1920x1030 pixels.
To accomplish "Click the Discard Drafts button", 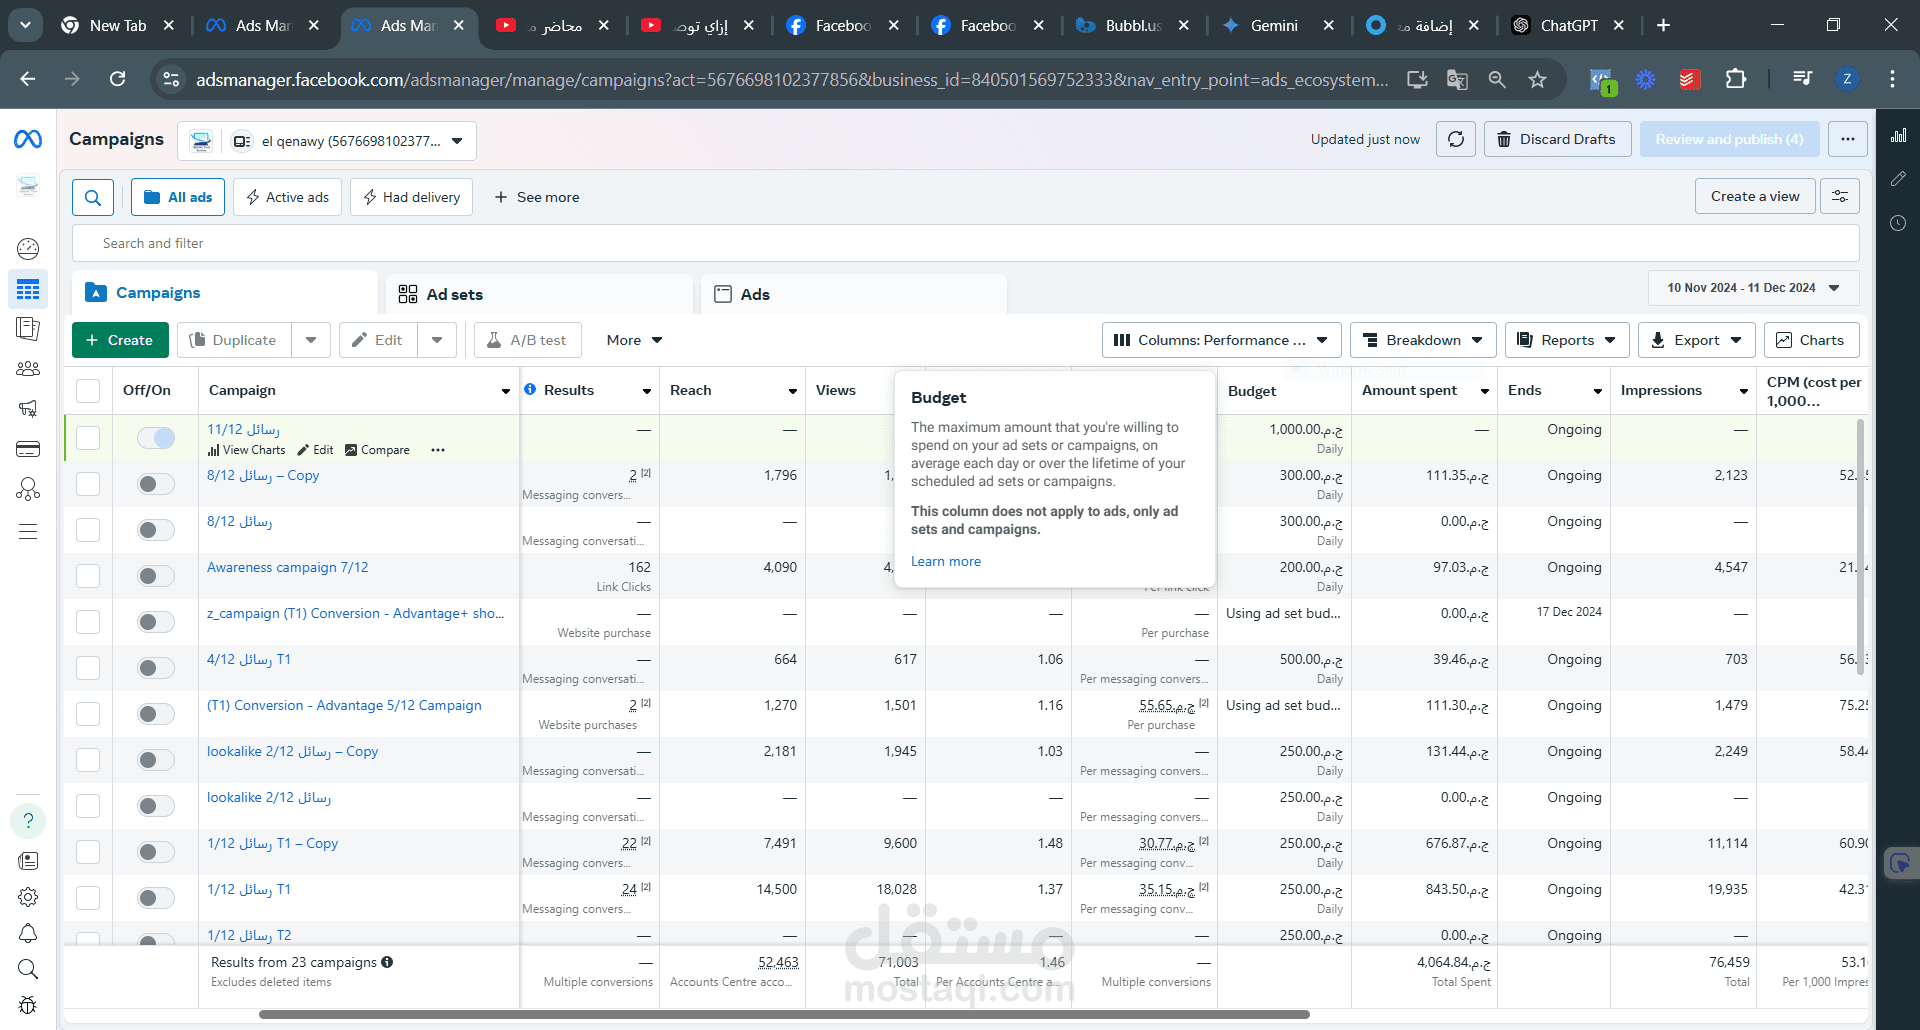I will pyautogui.click(x=1557, y=139).
